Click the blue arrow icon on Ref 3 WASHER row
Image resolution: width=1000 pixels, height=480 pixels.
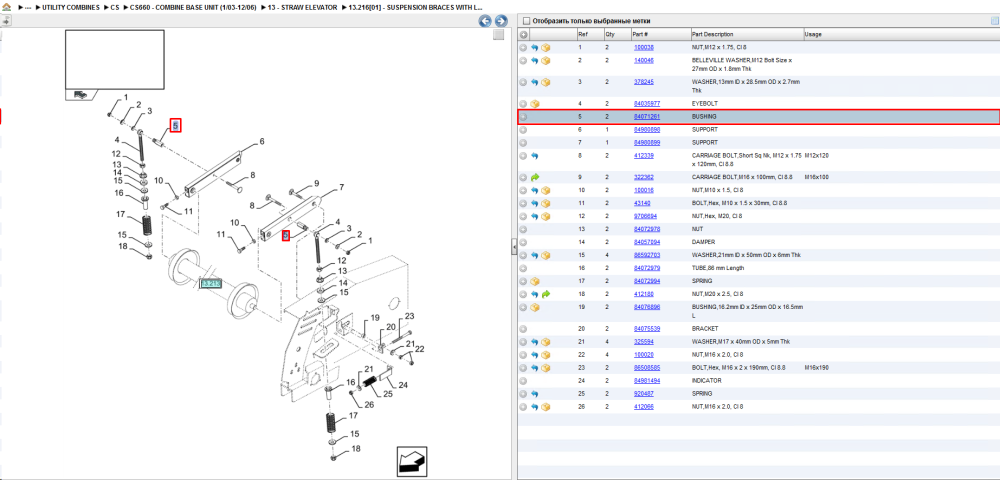534,82
